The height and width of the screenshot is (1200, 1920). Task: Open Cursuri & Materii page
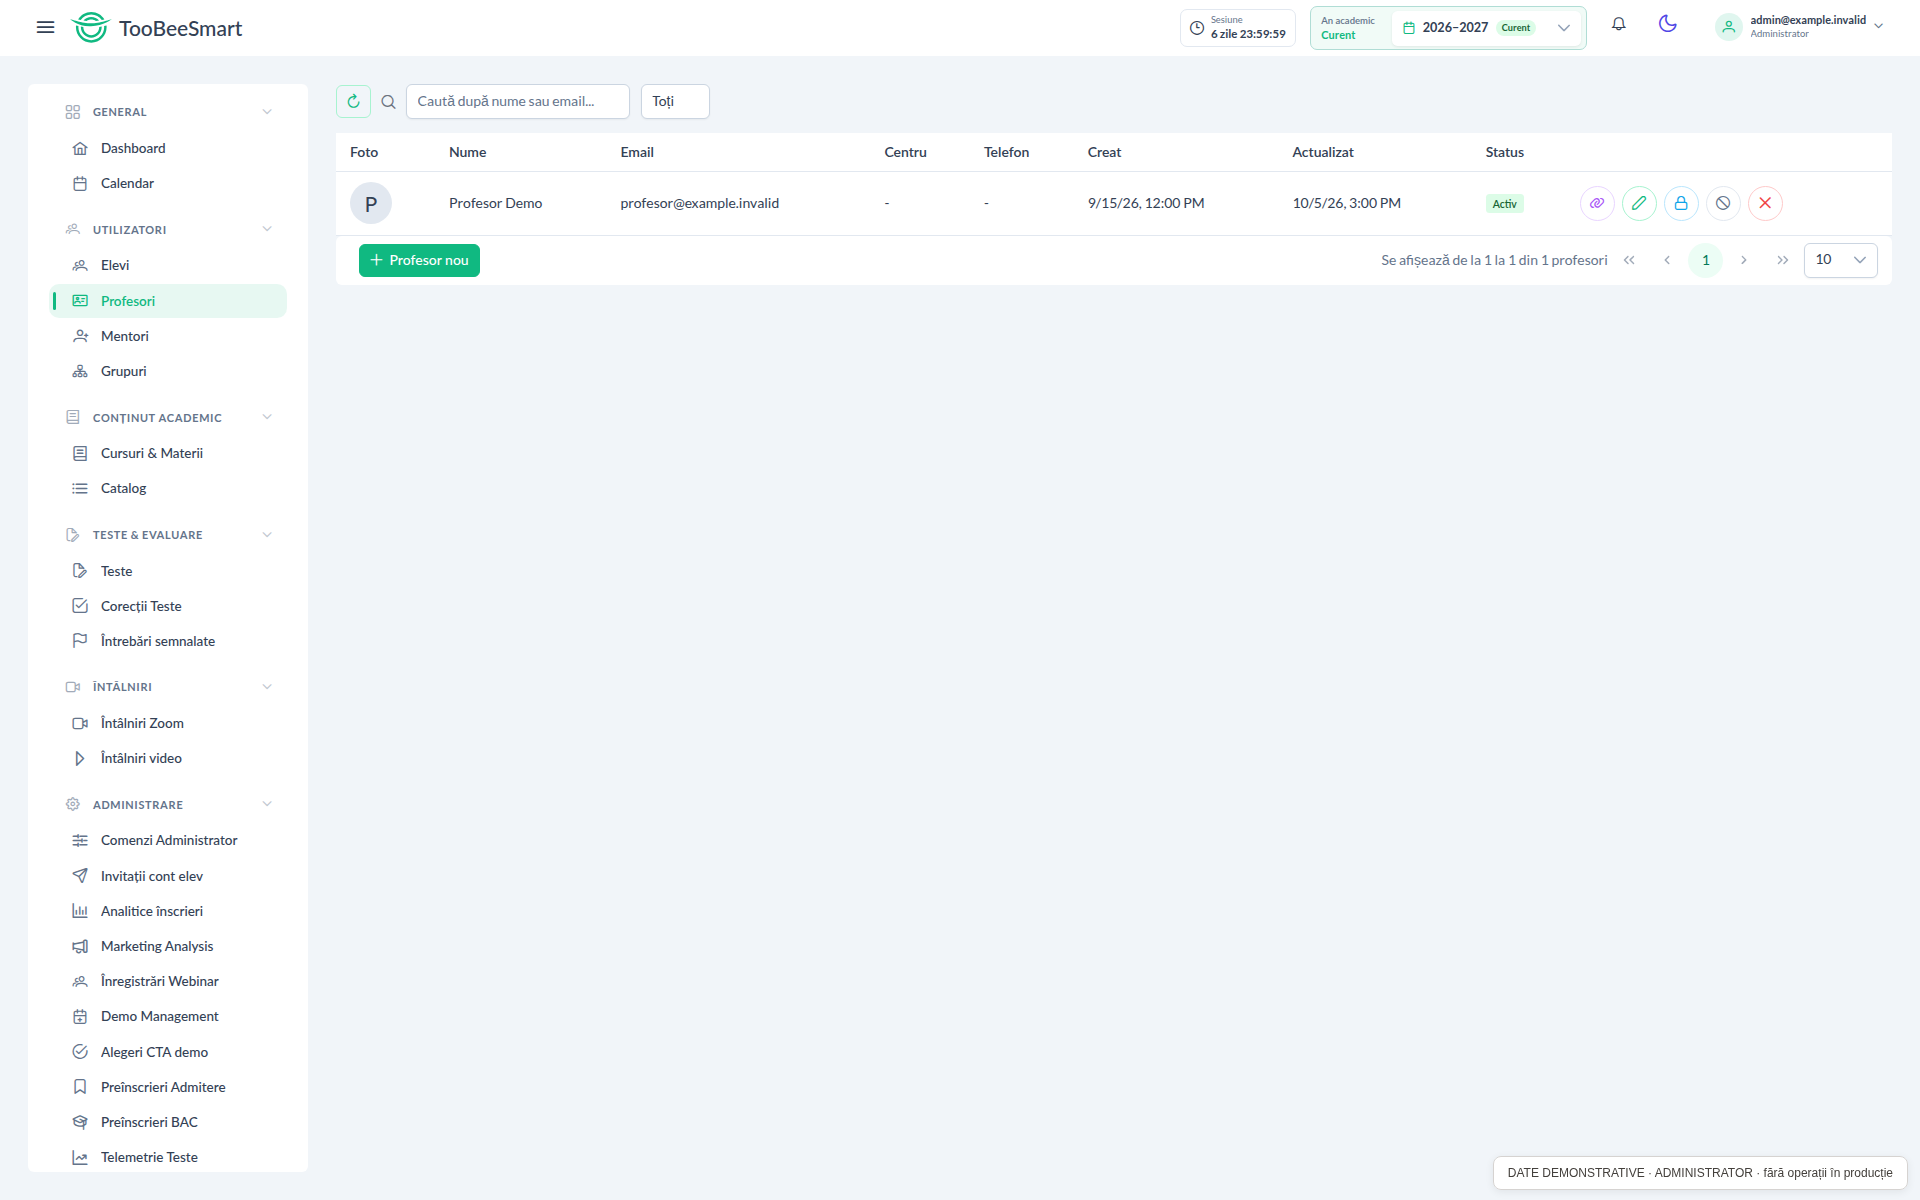click(168, 453)
